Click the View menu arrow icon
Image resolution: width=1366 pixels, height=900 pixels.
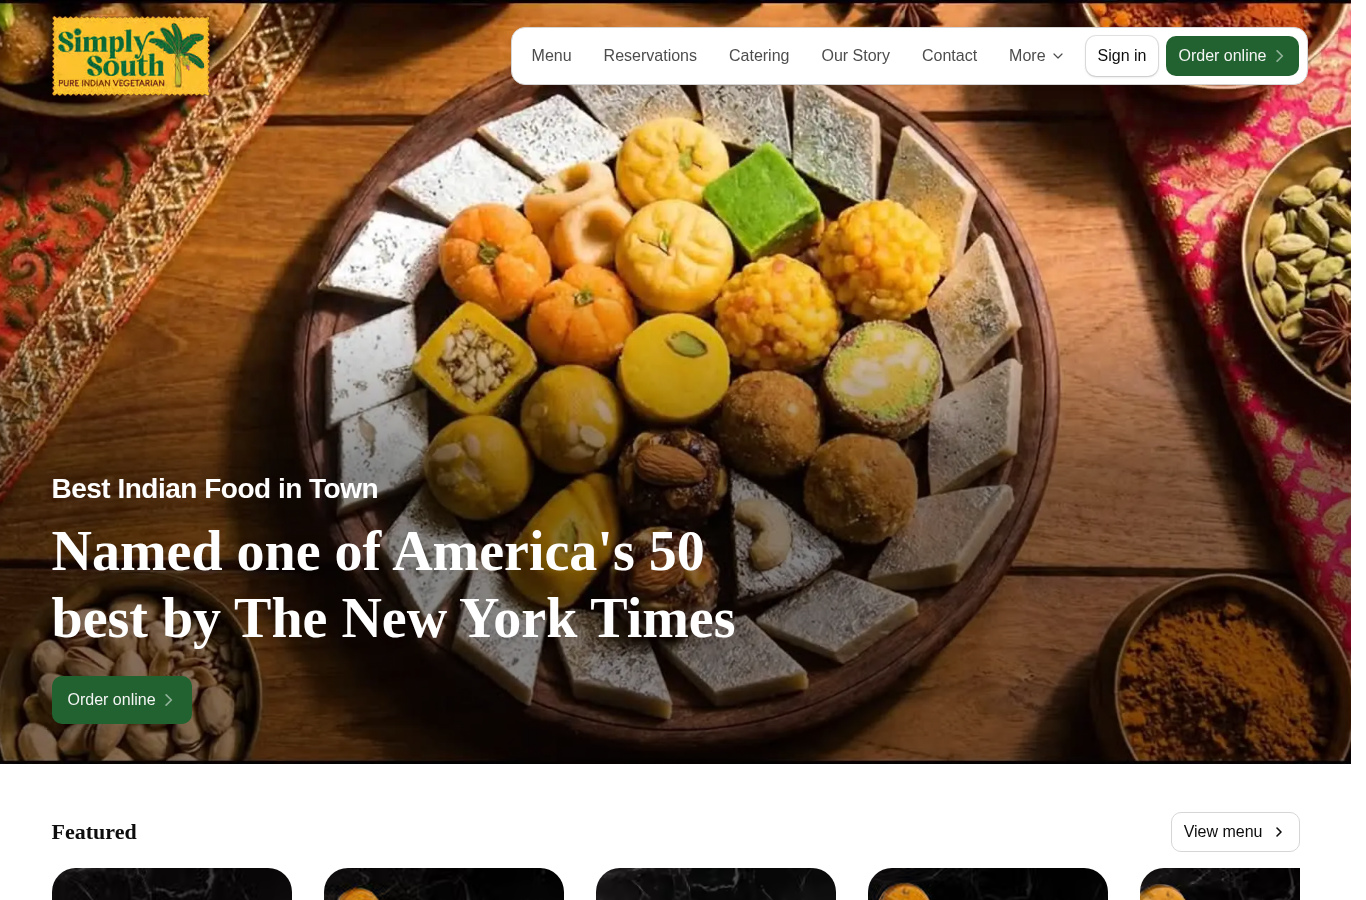tap(1278, 832)
